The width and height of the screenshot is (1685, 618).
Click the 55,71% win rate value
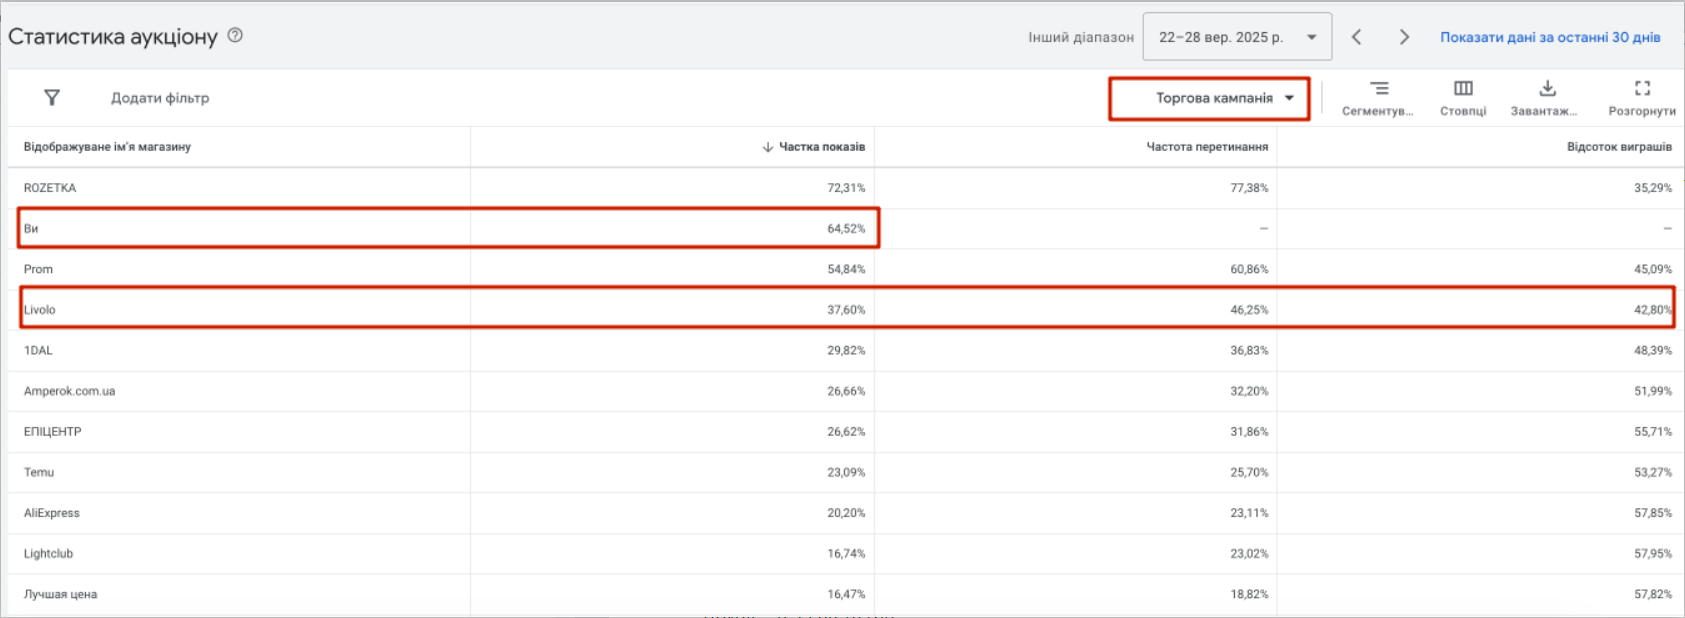(x=1653, y=432)
